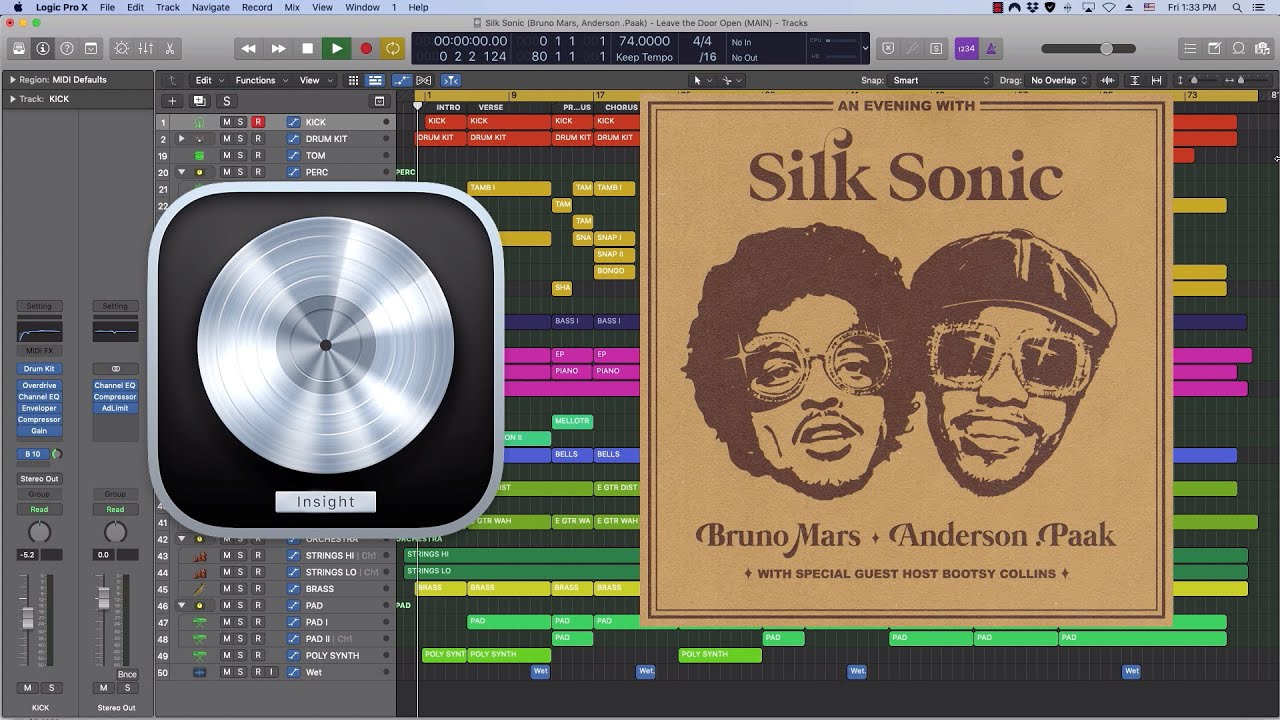
Task: Toggle Show Automation button
Action: (x=401, y=80)
